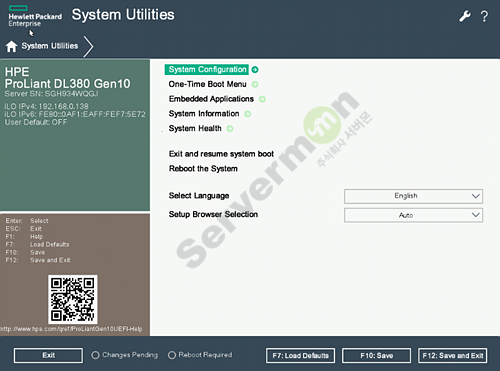Click F10: Save button
This screenshot has width=500, height=371.
coord(376,355)
